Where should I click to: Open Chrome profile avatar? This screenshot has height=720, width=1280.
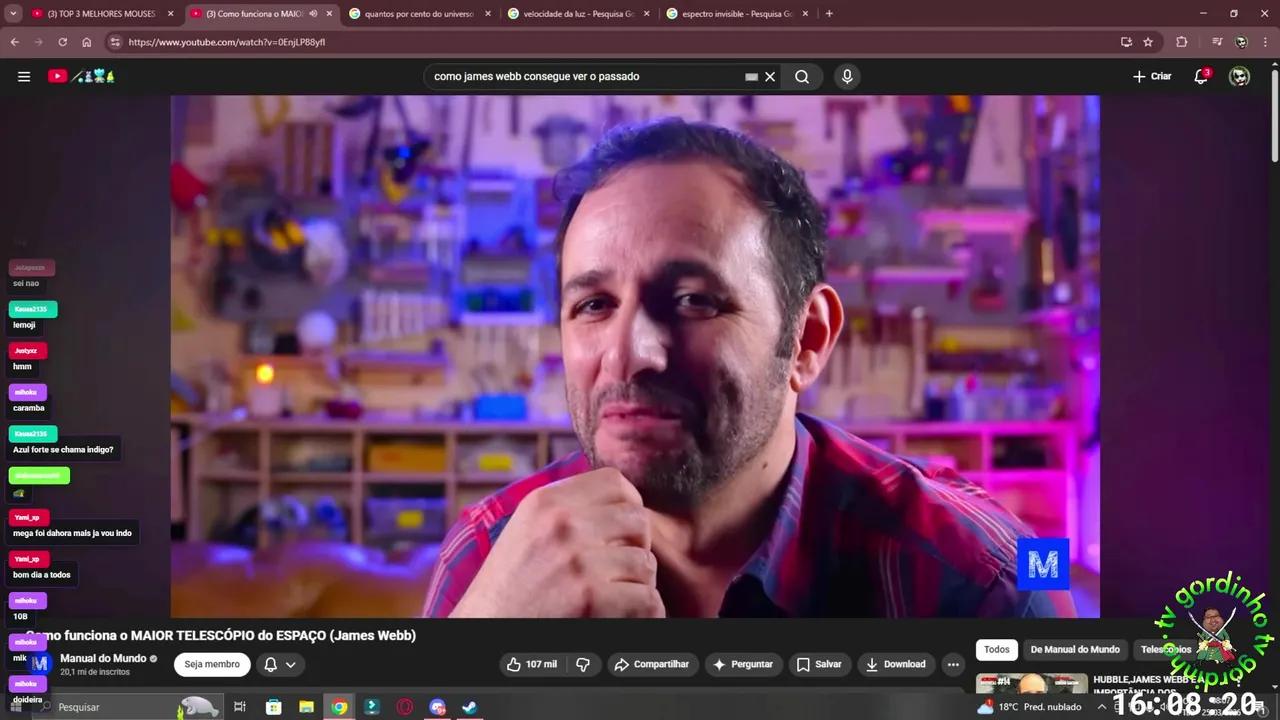1241,42
